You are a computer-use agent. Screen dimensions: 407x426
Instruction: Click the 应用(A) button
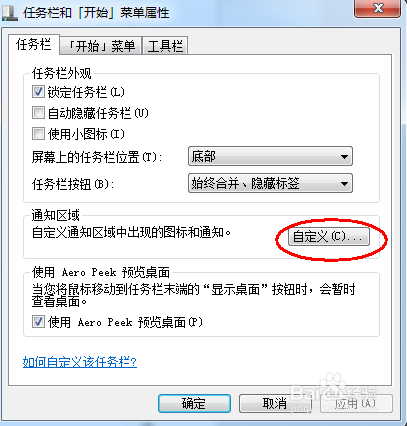pyautogui.click(x=356, y=404)
